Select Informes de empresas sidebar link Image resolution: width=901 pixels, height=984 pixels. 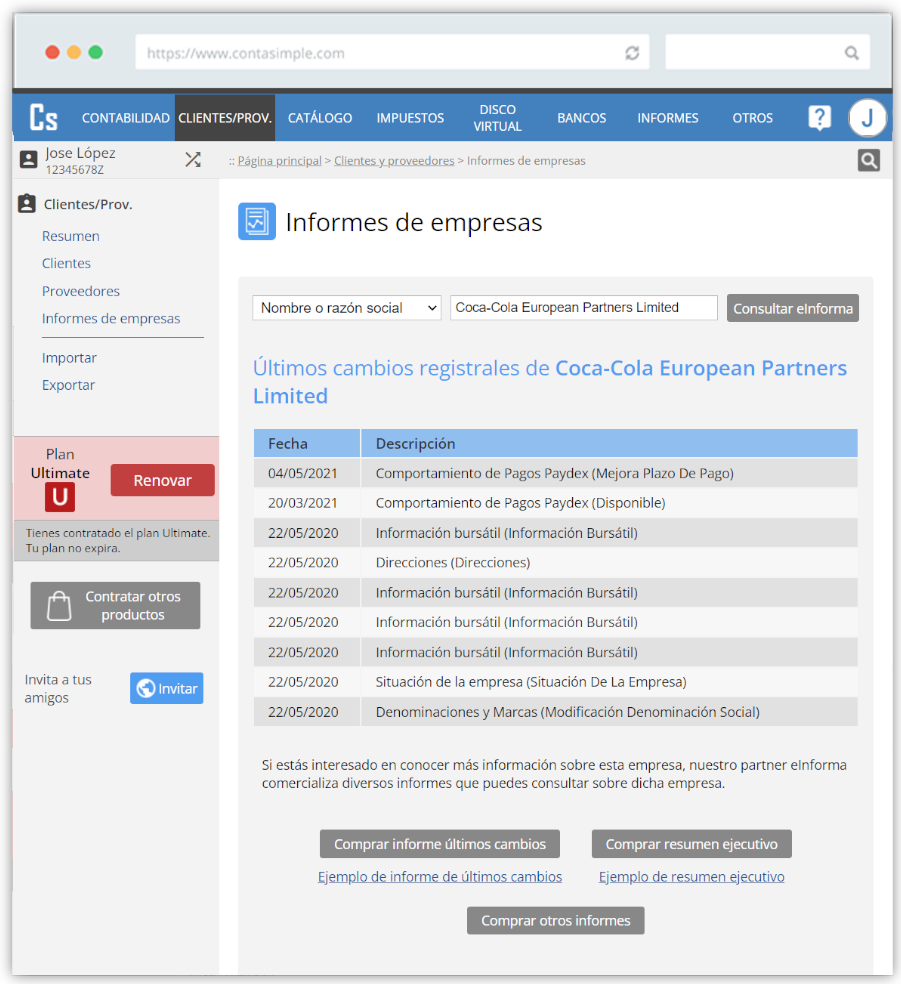click(x=111, y=319)
